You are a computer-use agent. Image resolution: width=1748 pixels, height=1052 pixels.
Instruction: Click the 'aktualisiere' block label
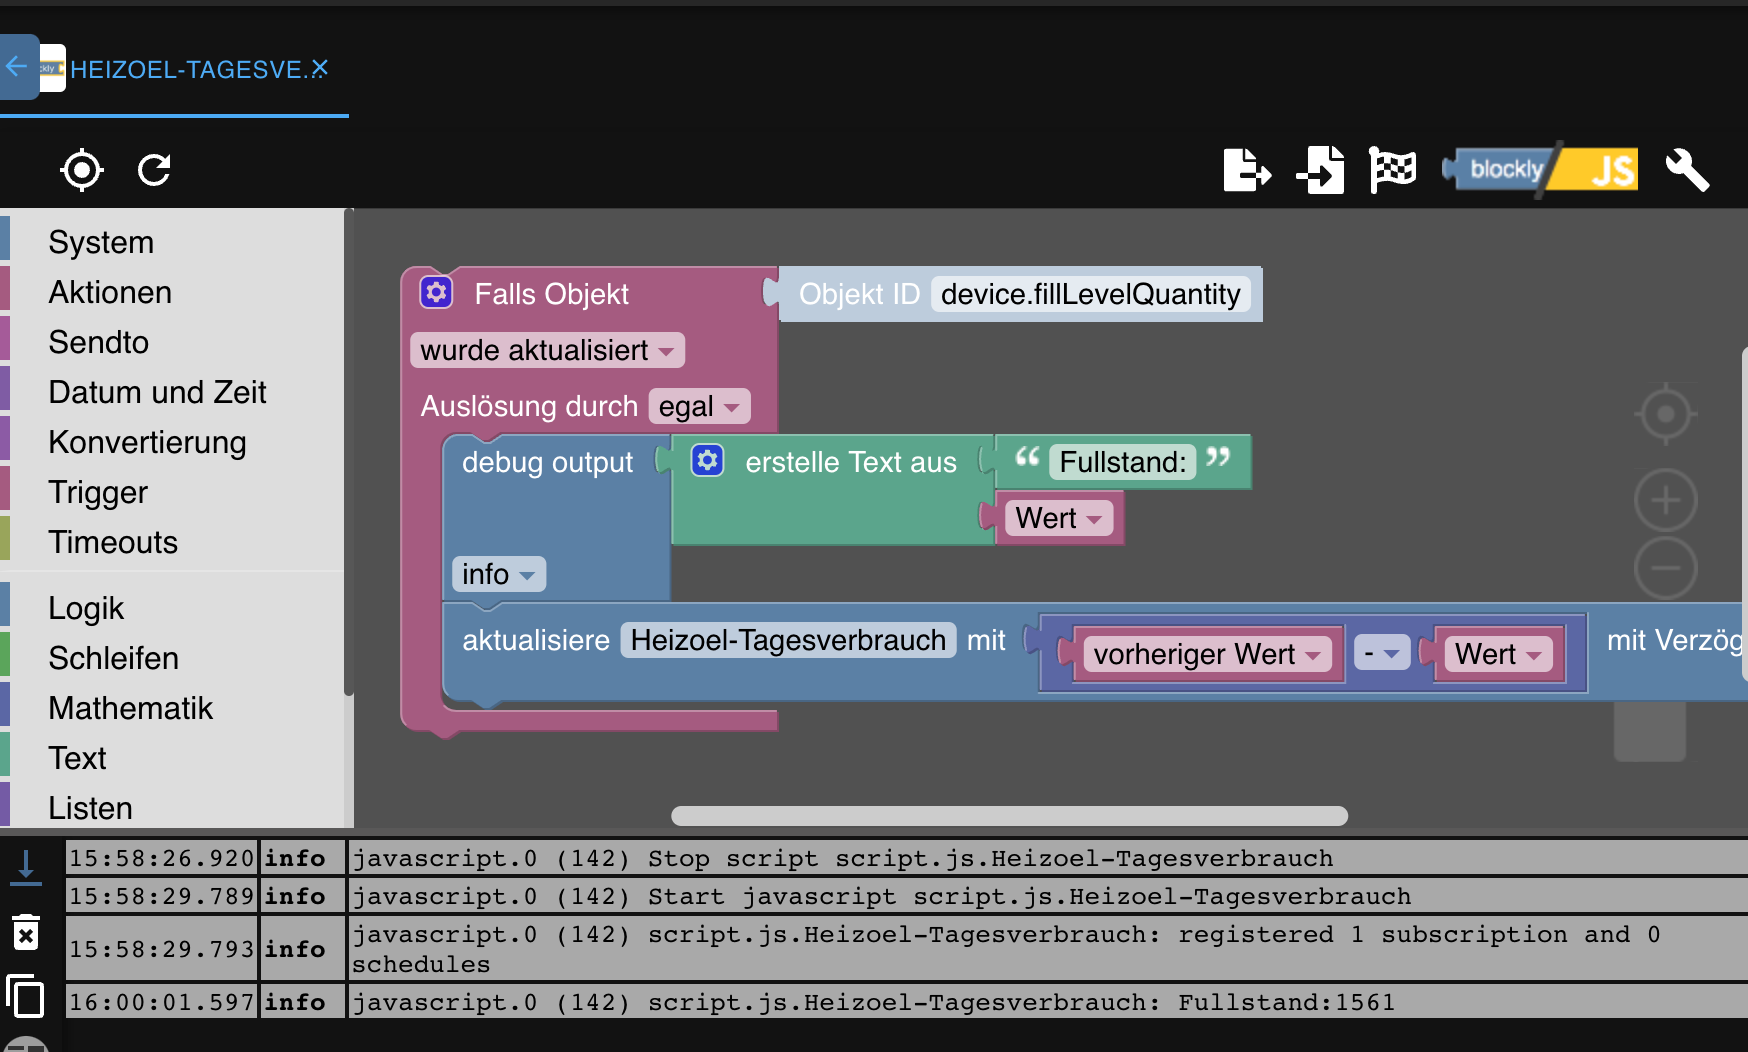tap(536, 640)
